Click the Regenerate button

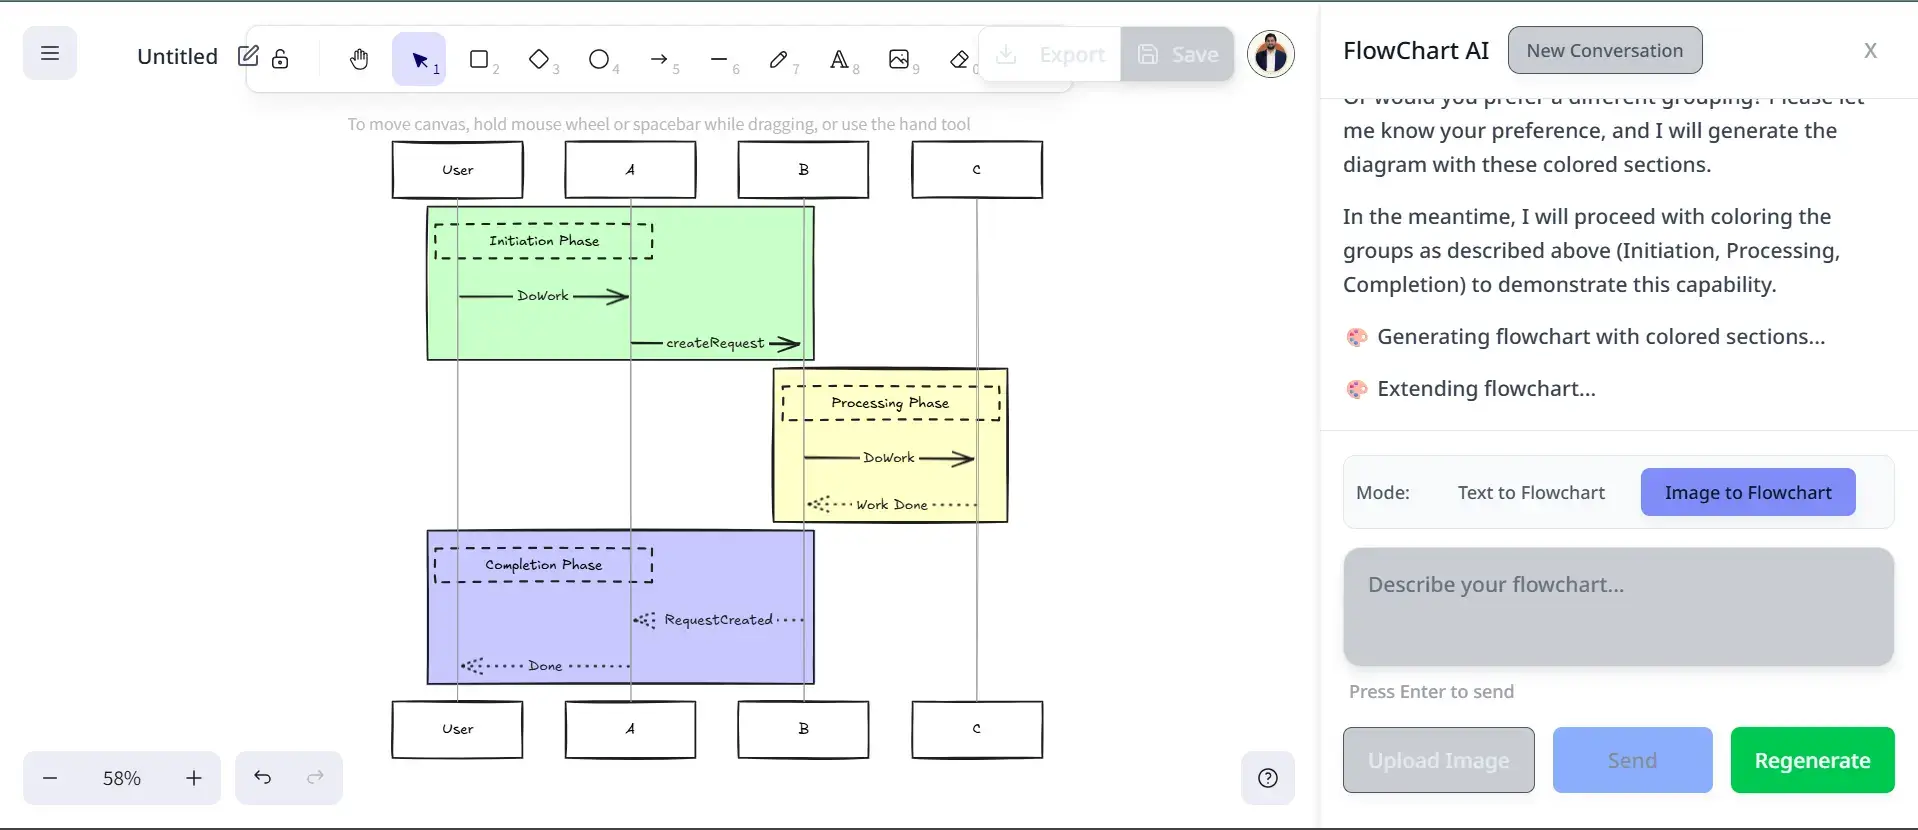tap(1811, 760)
